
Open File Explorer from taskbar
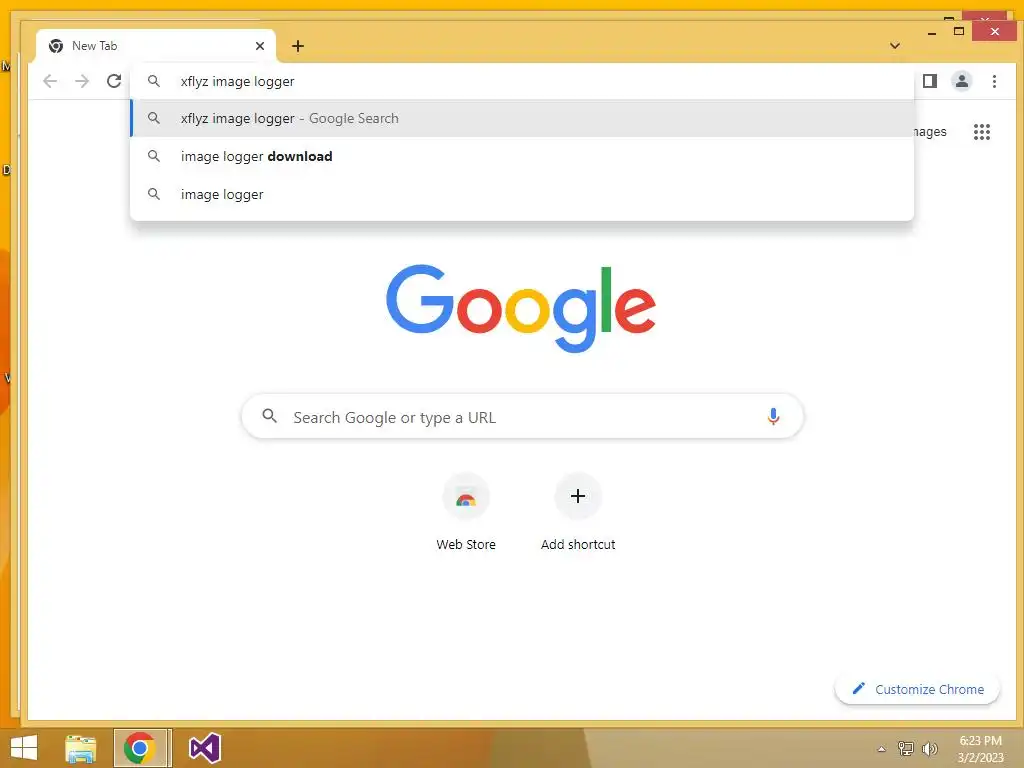coord(80,748)
